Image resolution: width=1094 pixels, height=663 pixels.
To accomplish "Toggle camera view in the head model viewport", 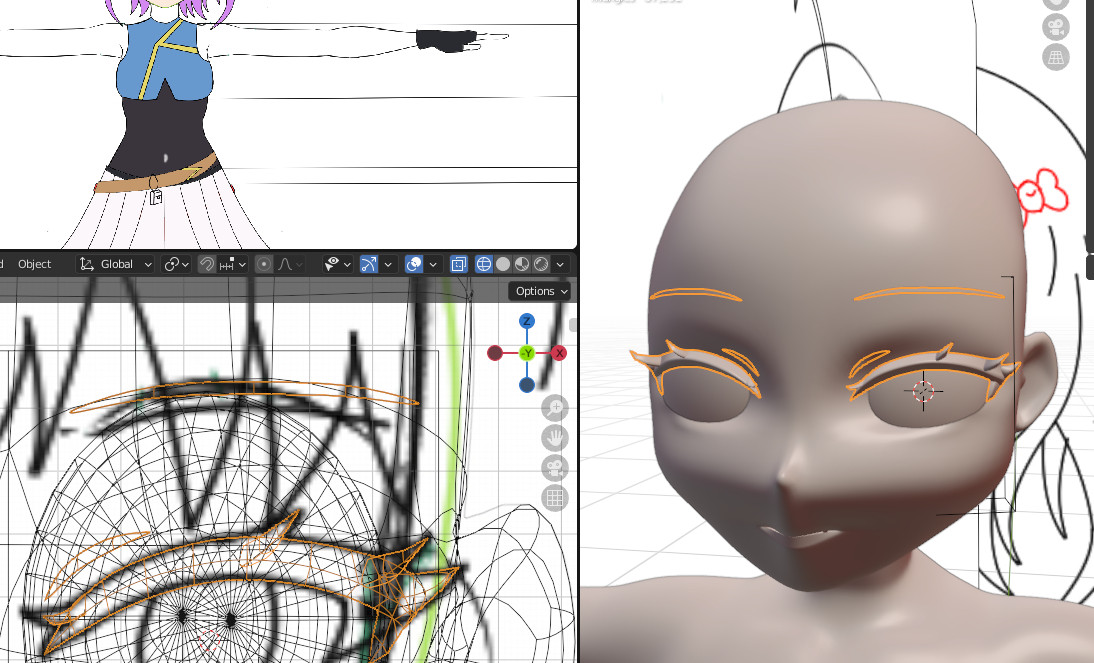I will pyautogui.click(x=1056, y=27).
